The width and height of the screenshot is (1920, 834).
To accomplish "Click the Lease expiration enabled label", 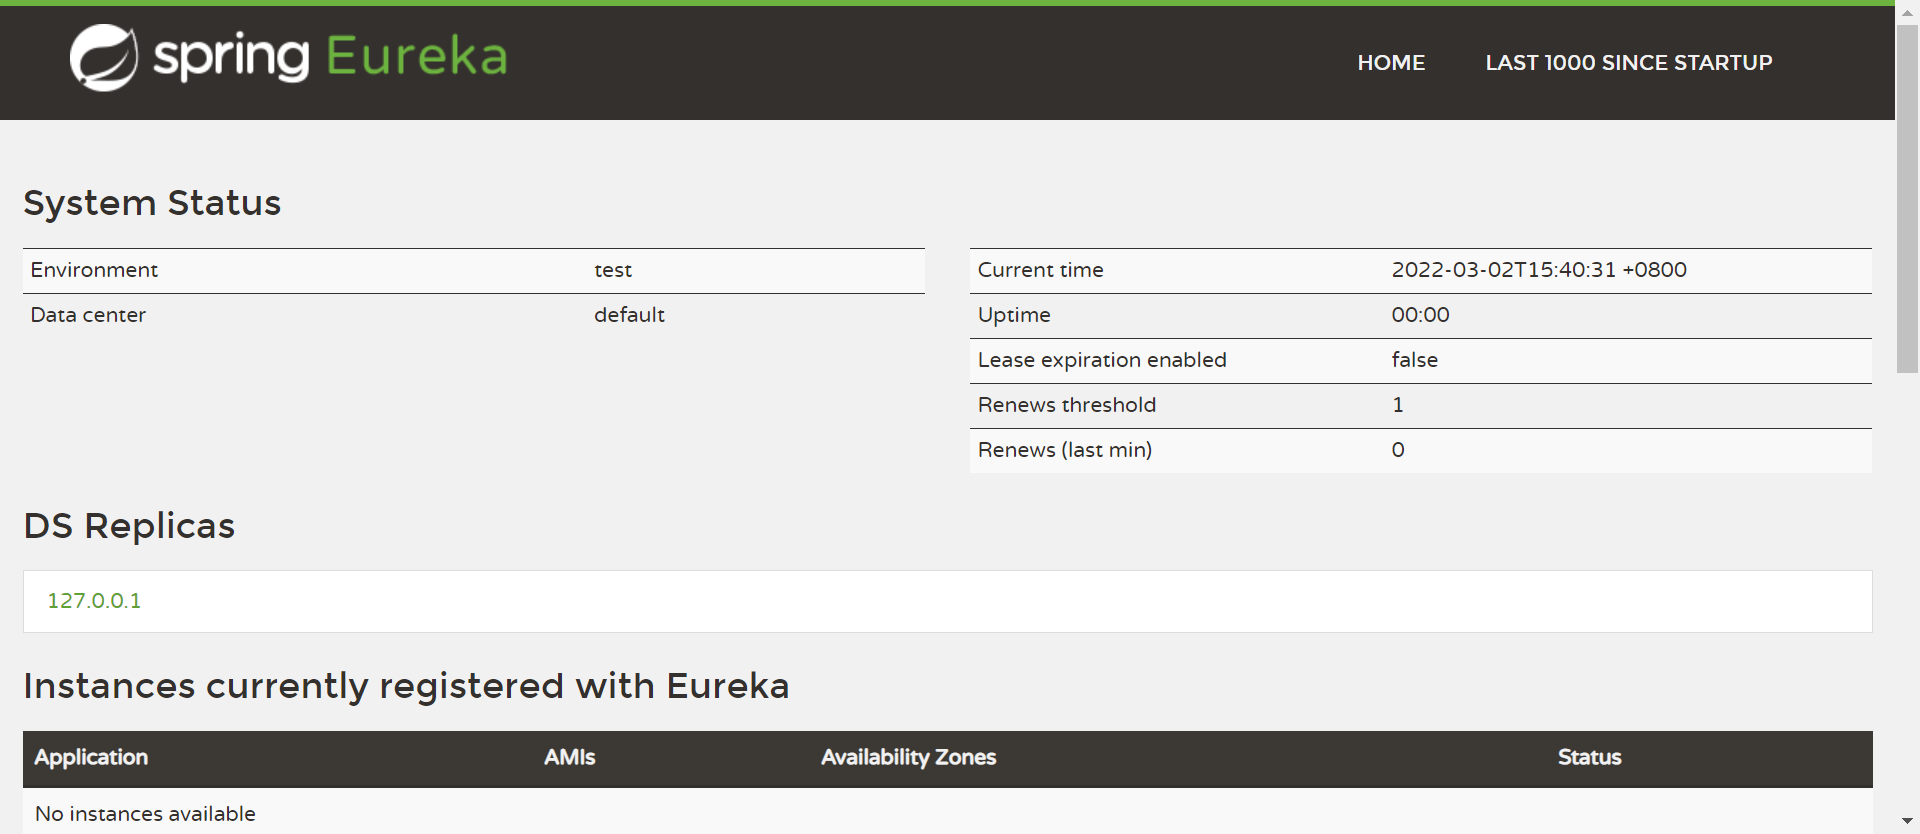I will [1102, 360].
